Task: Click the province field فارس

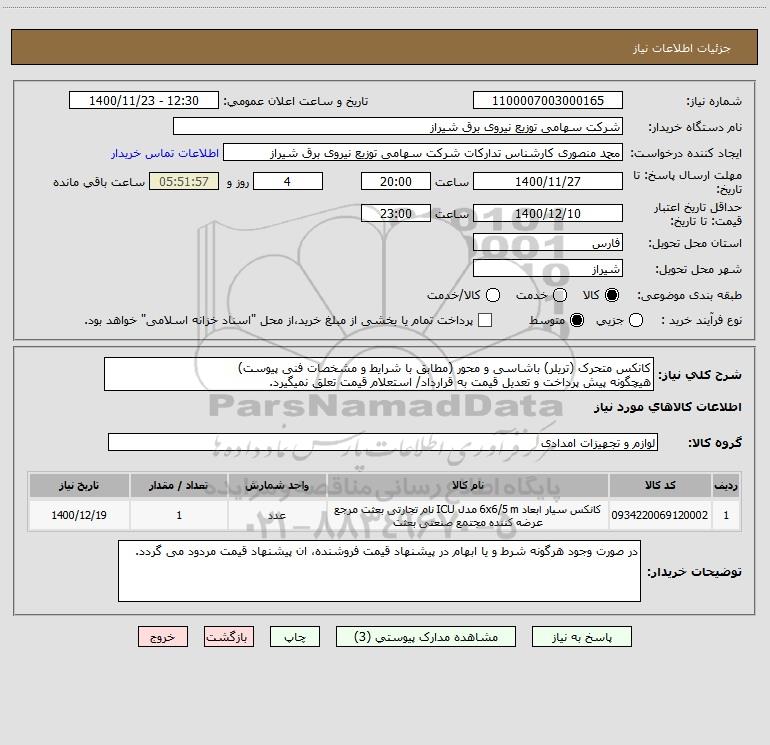Action: tap(548, 242)
